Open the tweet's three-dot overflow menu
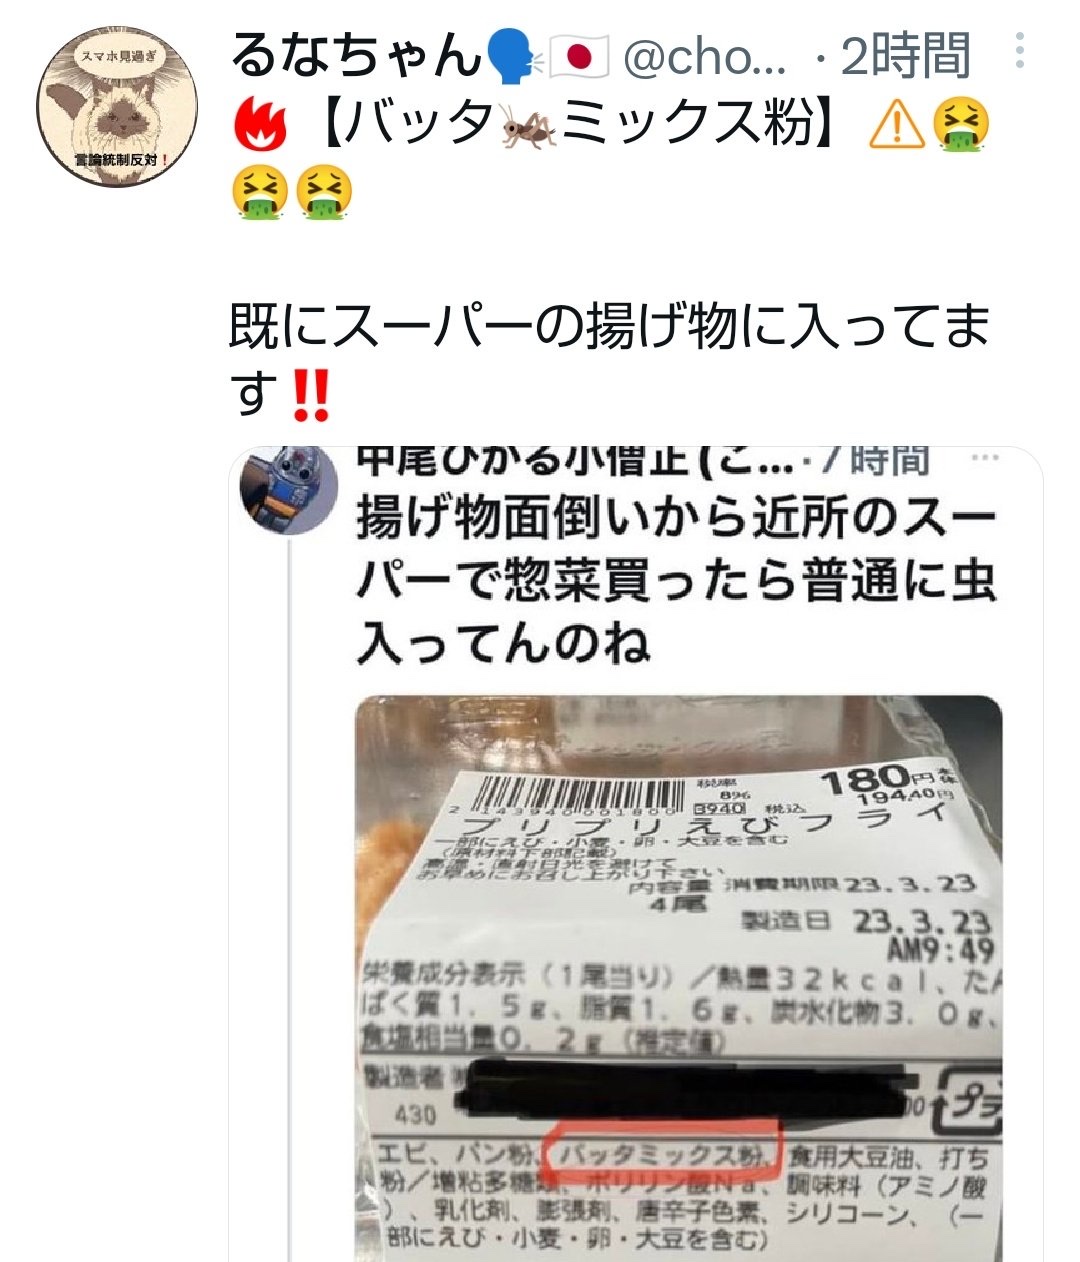The image size is (1080, 1262). tap(1019, 50)
